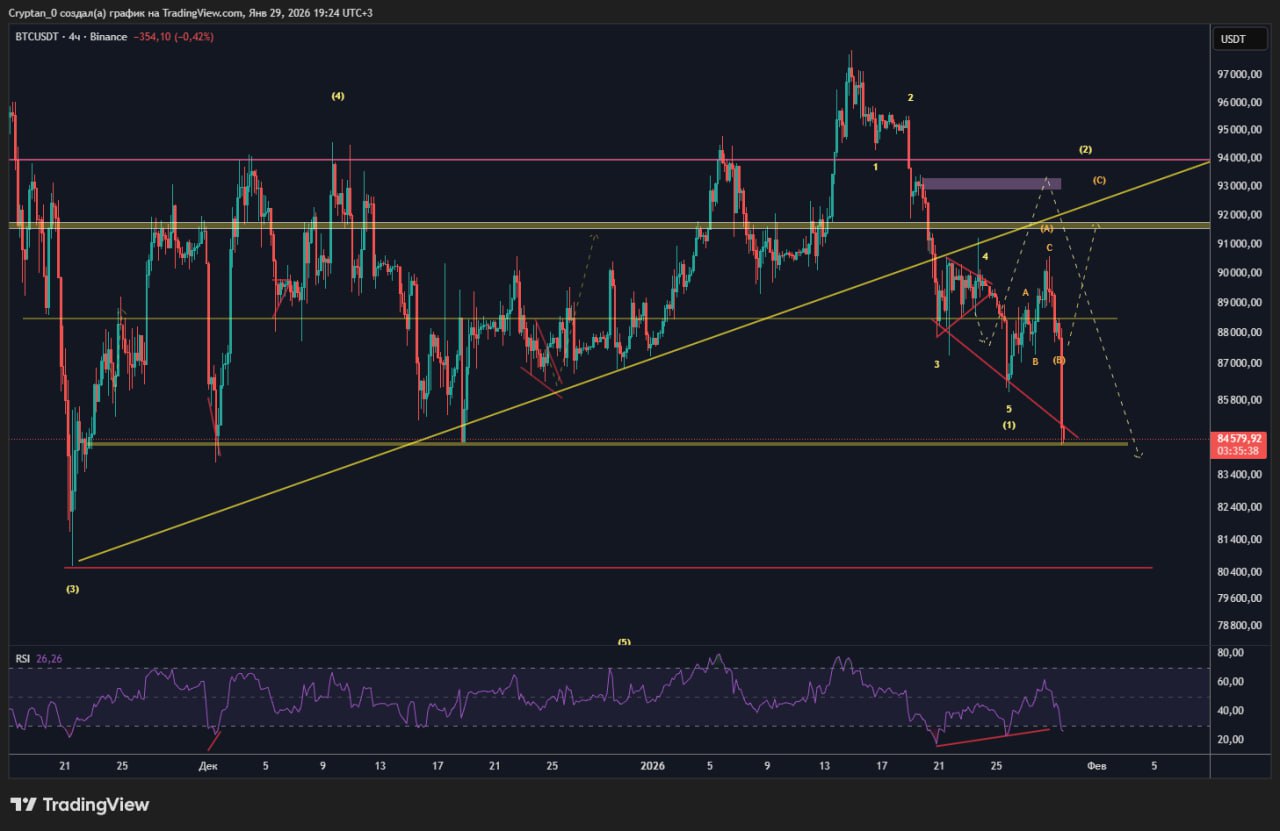Screen dimensions: 1280x831
Task: Select the (5) wave label above RSI pane
Action: pyautogui.click(x=624, y=642)
